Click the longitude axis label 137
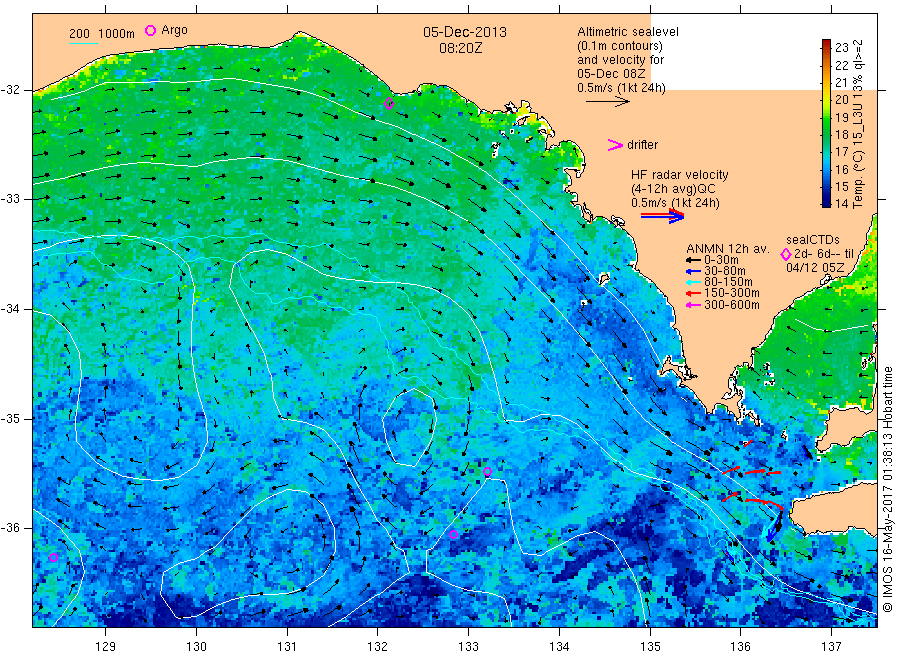This screenshot has width=900, height=660. click(x=831, y=647)
